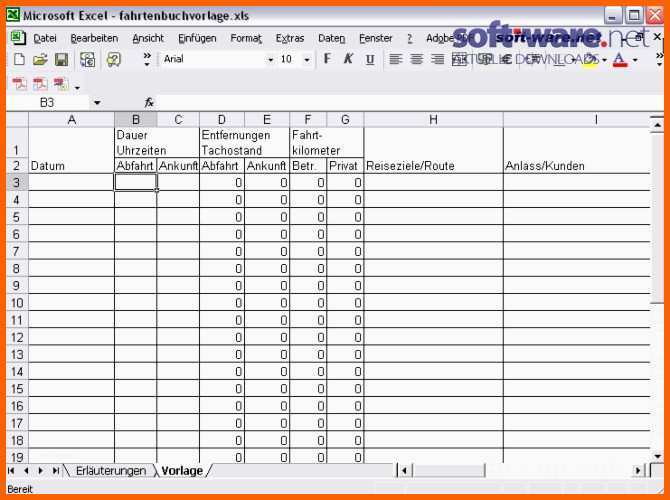Image resolution: width=670 pixels, height=500 pixels.
Task: Click the horizontal scrollbar thumb
Action: 449,471
